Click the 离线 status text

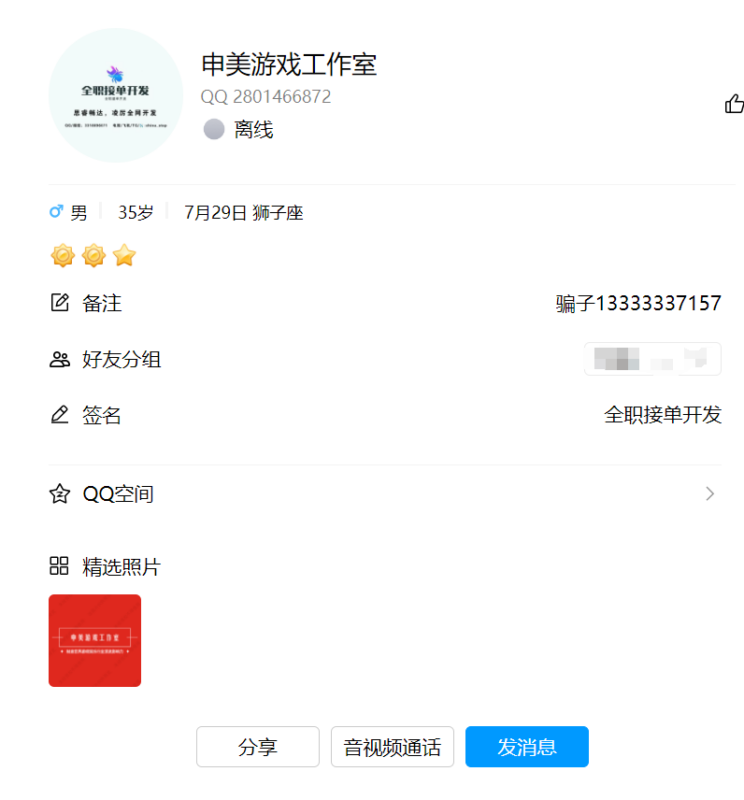254,130
